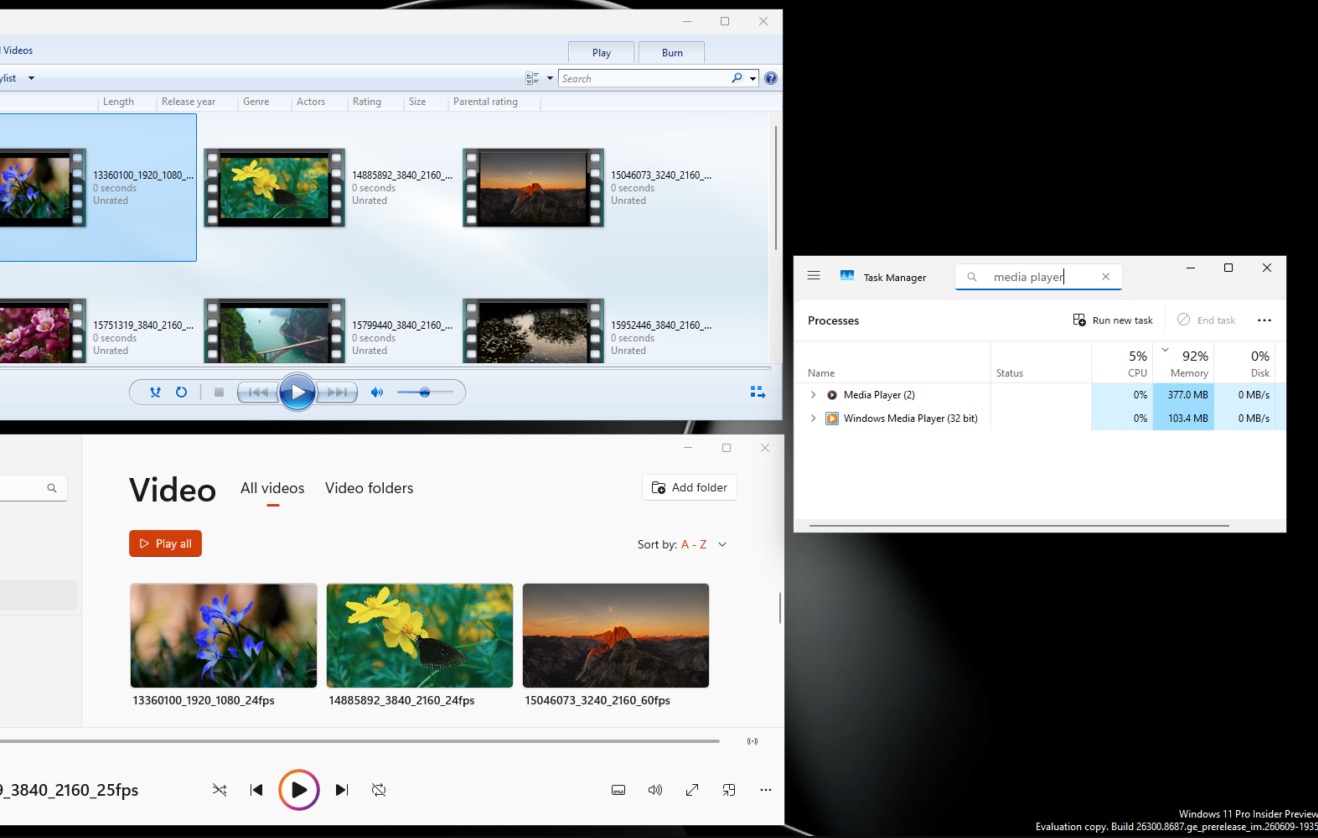
Task: Click View options icon in library toolbar
Action: coord(532,78)
